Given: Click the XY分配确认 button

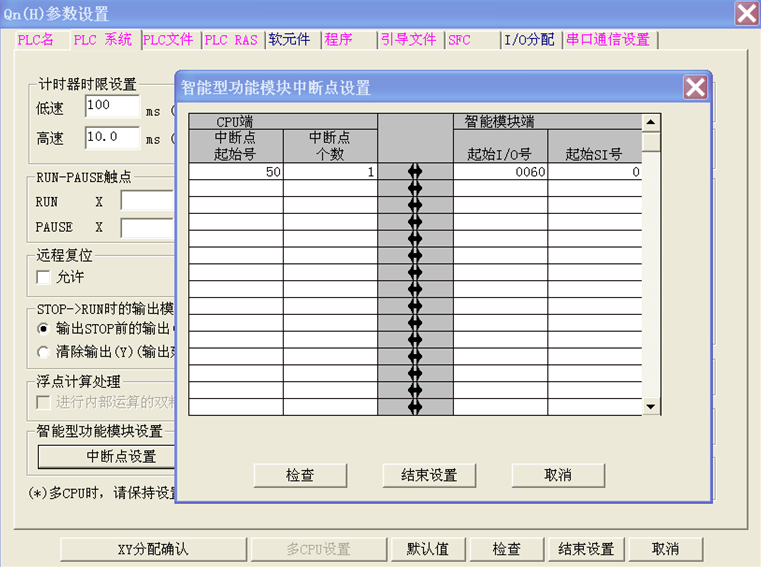Looking at the screenshot, I should (153, 549).
